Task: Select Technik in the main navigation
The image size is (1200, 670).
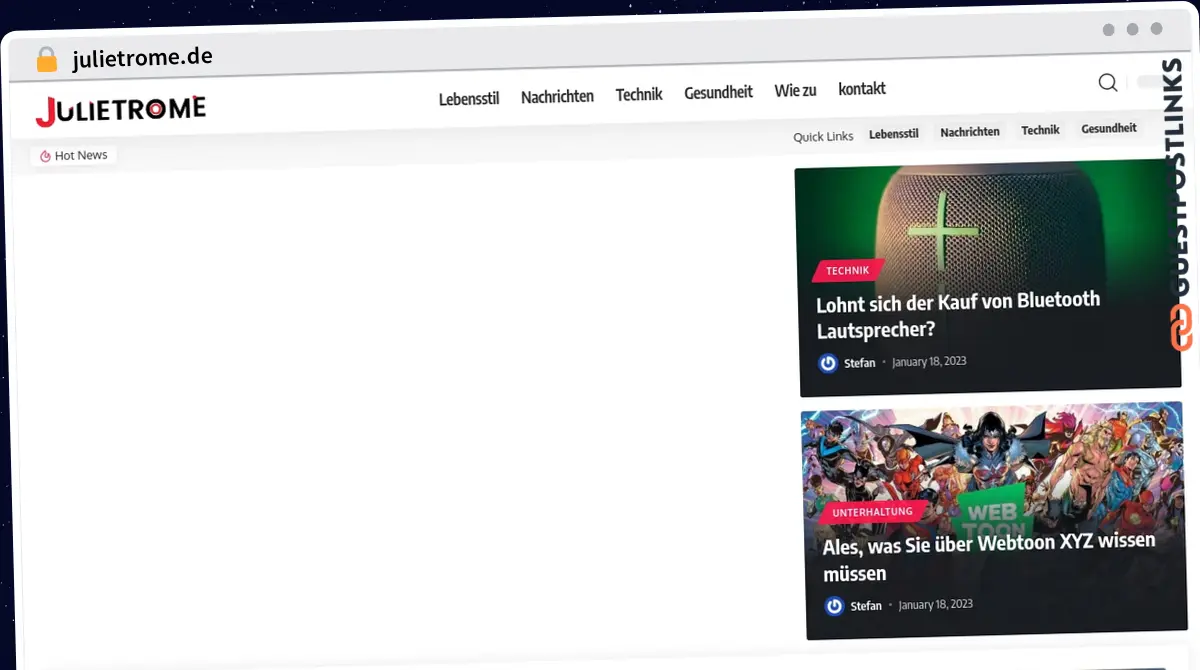Action: (639, 95)
